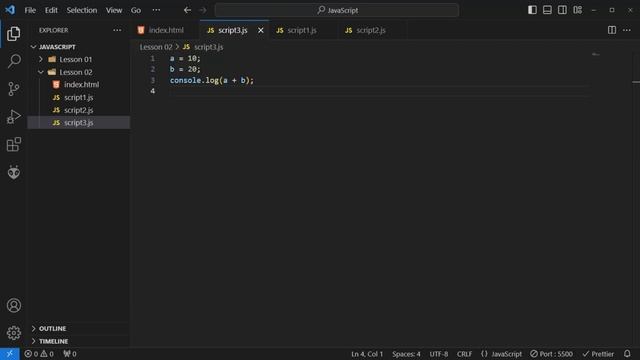This screenshot has height=360, width=640.
Task: Open the Customize Layout icon
Action: click(x=578, y=10)
